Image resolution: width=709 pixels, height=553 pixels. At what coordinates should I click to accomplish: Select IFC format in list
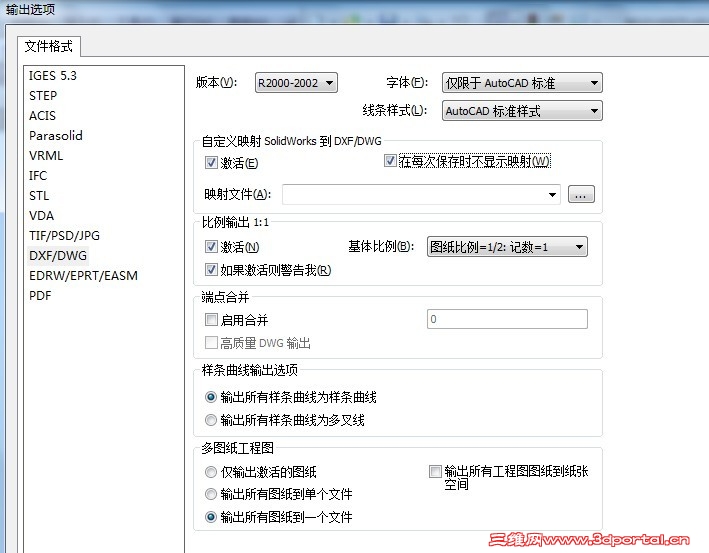coord(38,175)
